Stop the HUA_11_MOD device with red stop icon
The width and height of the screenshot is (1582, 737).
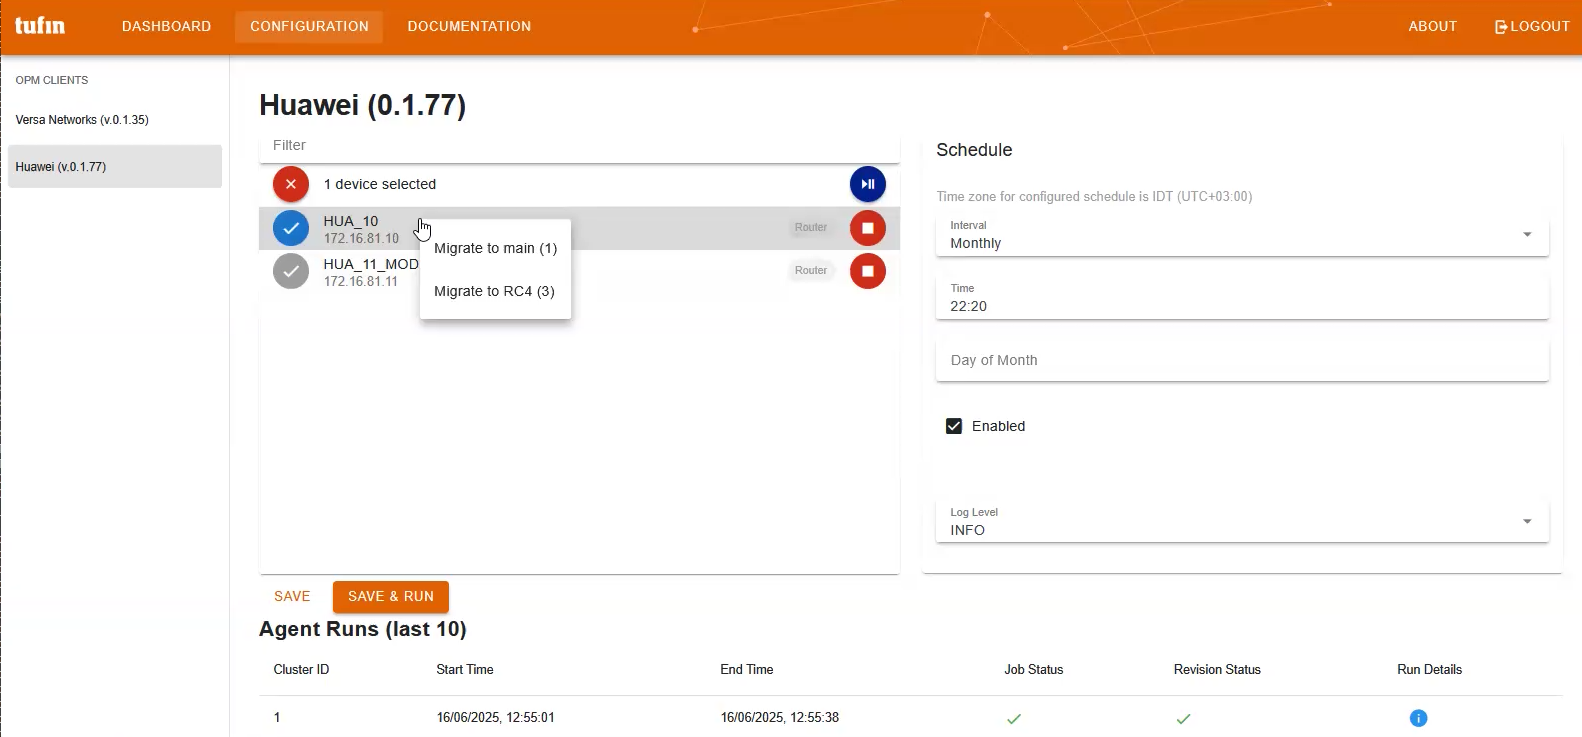pyautogui.click(x=868, y=271)
